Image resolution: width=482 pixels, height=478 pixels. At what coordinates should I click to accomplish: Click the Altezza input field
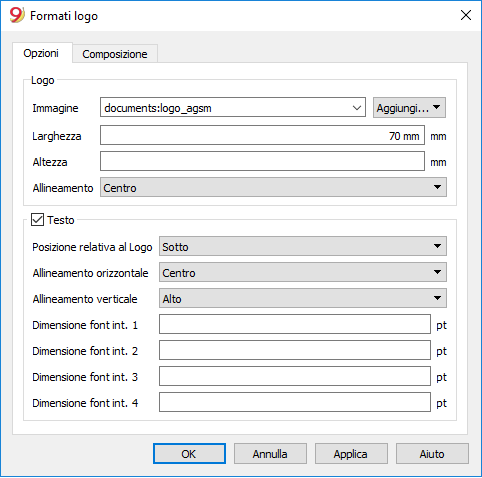pos(262,161)
